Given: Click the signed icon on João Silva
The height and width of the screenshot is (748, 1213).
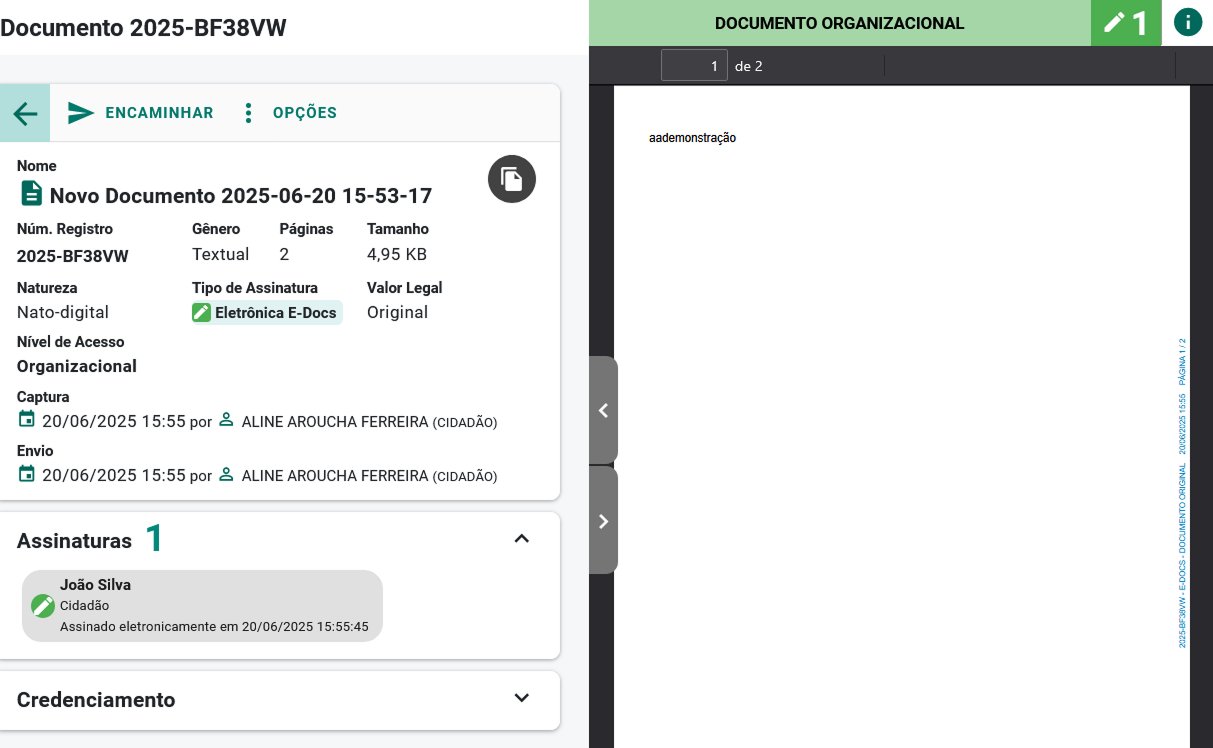Looking at the screenshot, I should point(43,606).
